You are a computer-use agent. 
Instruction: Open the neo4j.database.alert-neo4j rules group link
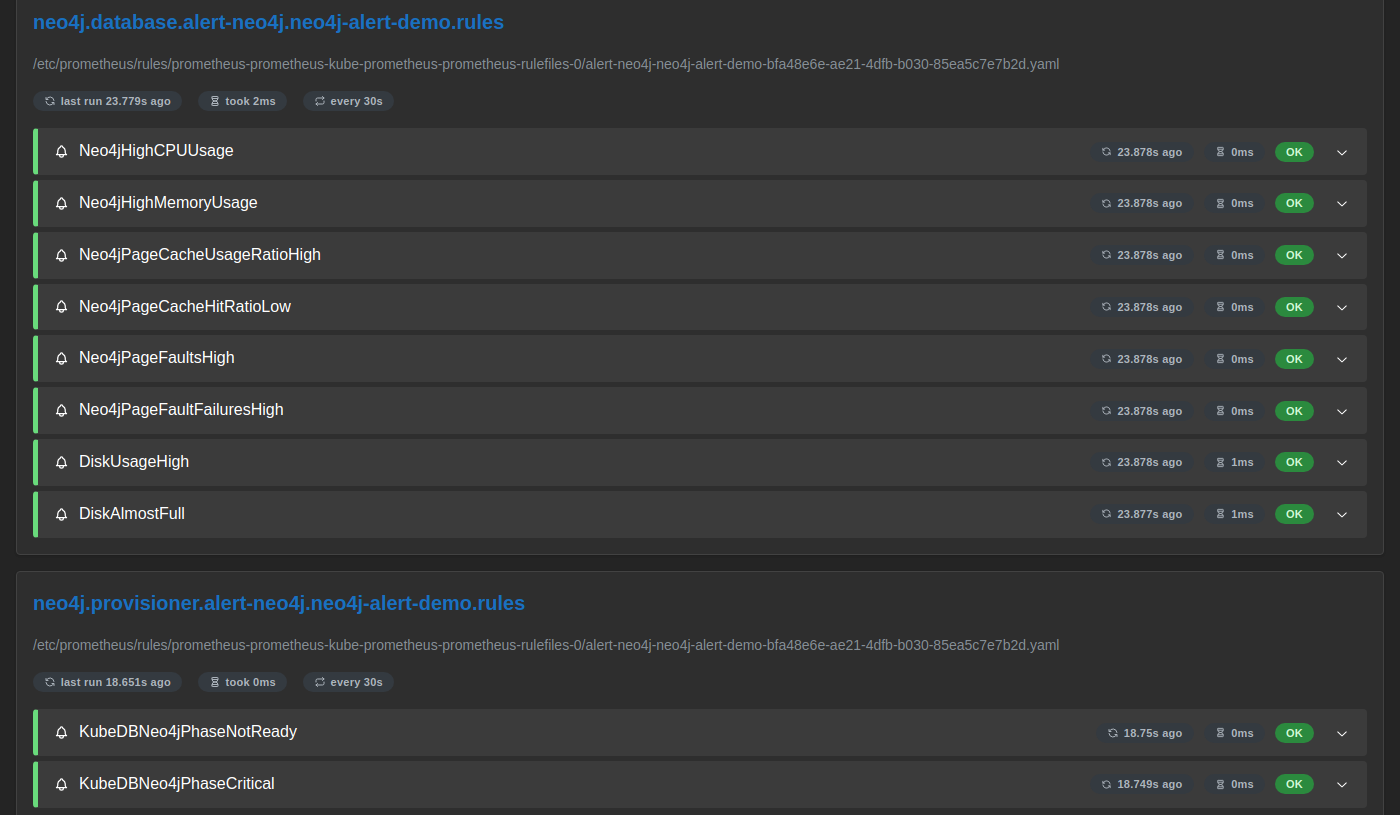pyautogui.click(x=268, y=22)
